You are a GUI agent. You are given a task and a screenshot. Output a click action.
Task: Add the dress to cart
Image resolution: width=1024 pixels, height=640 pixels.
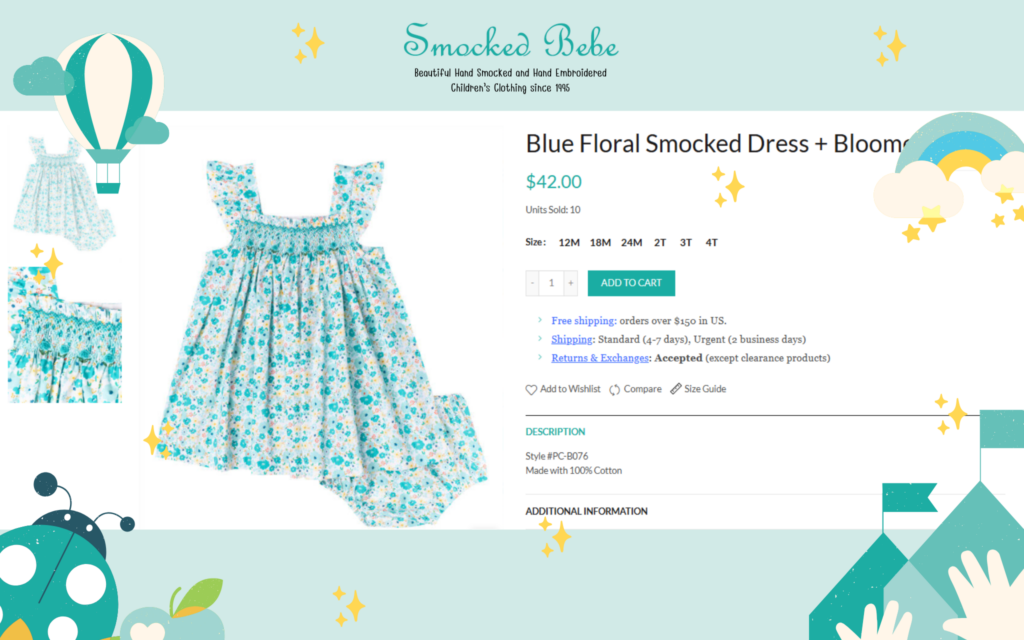(x=632, y=283)
